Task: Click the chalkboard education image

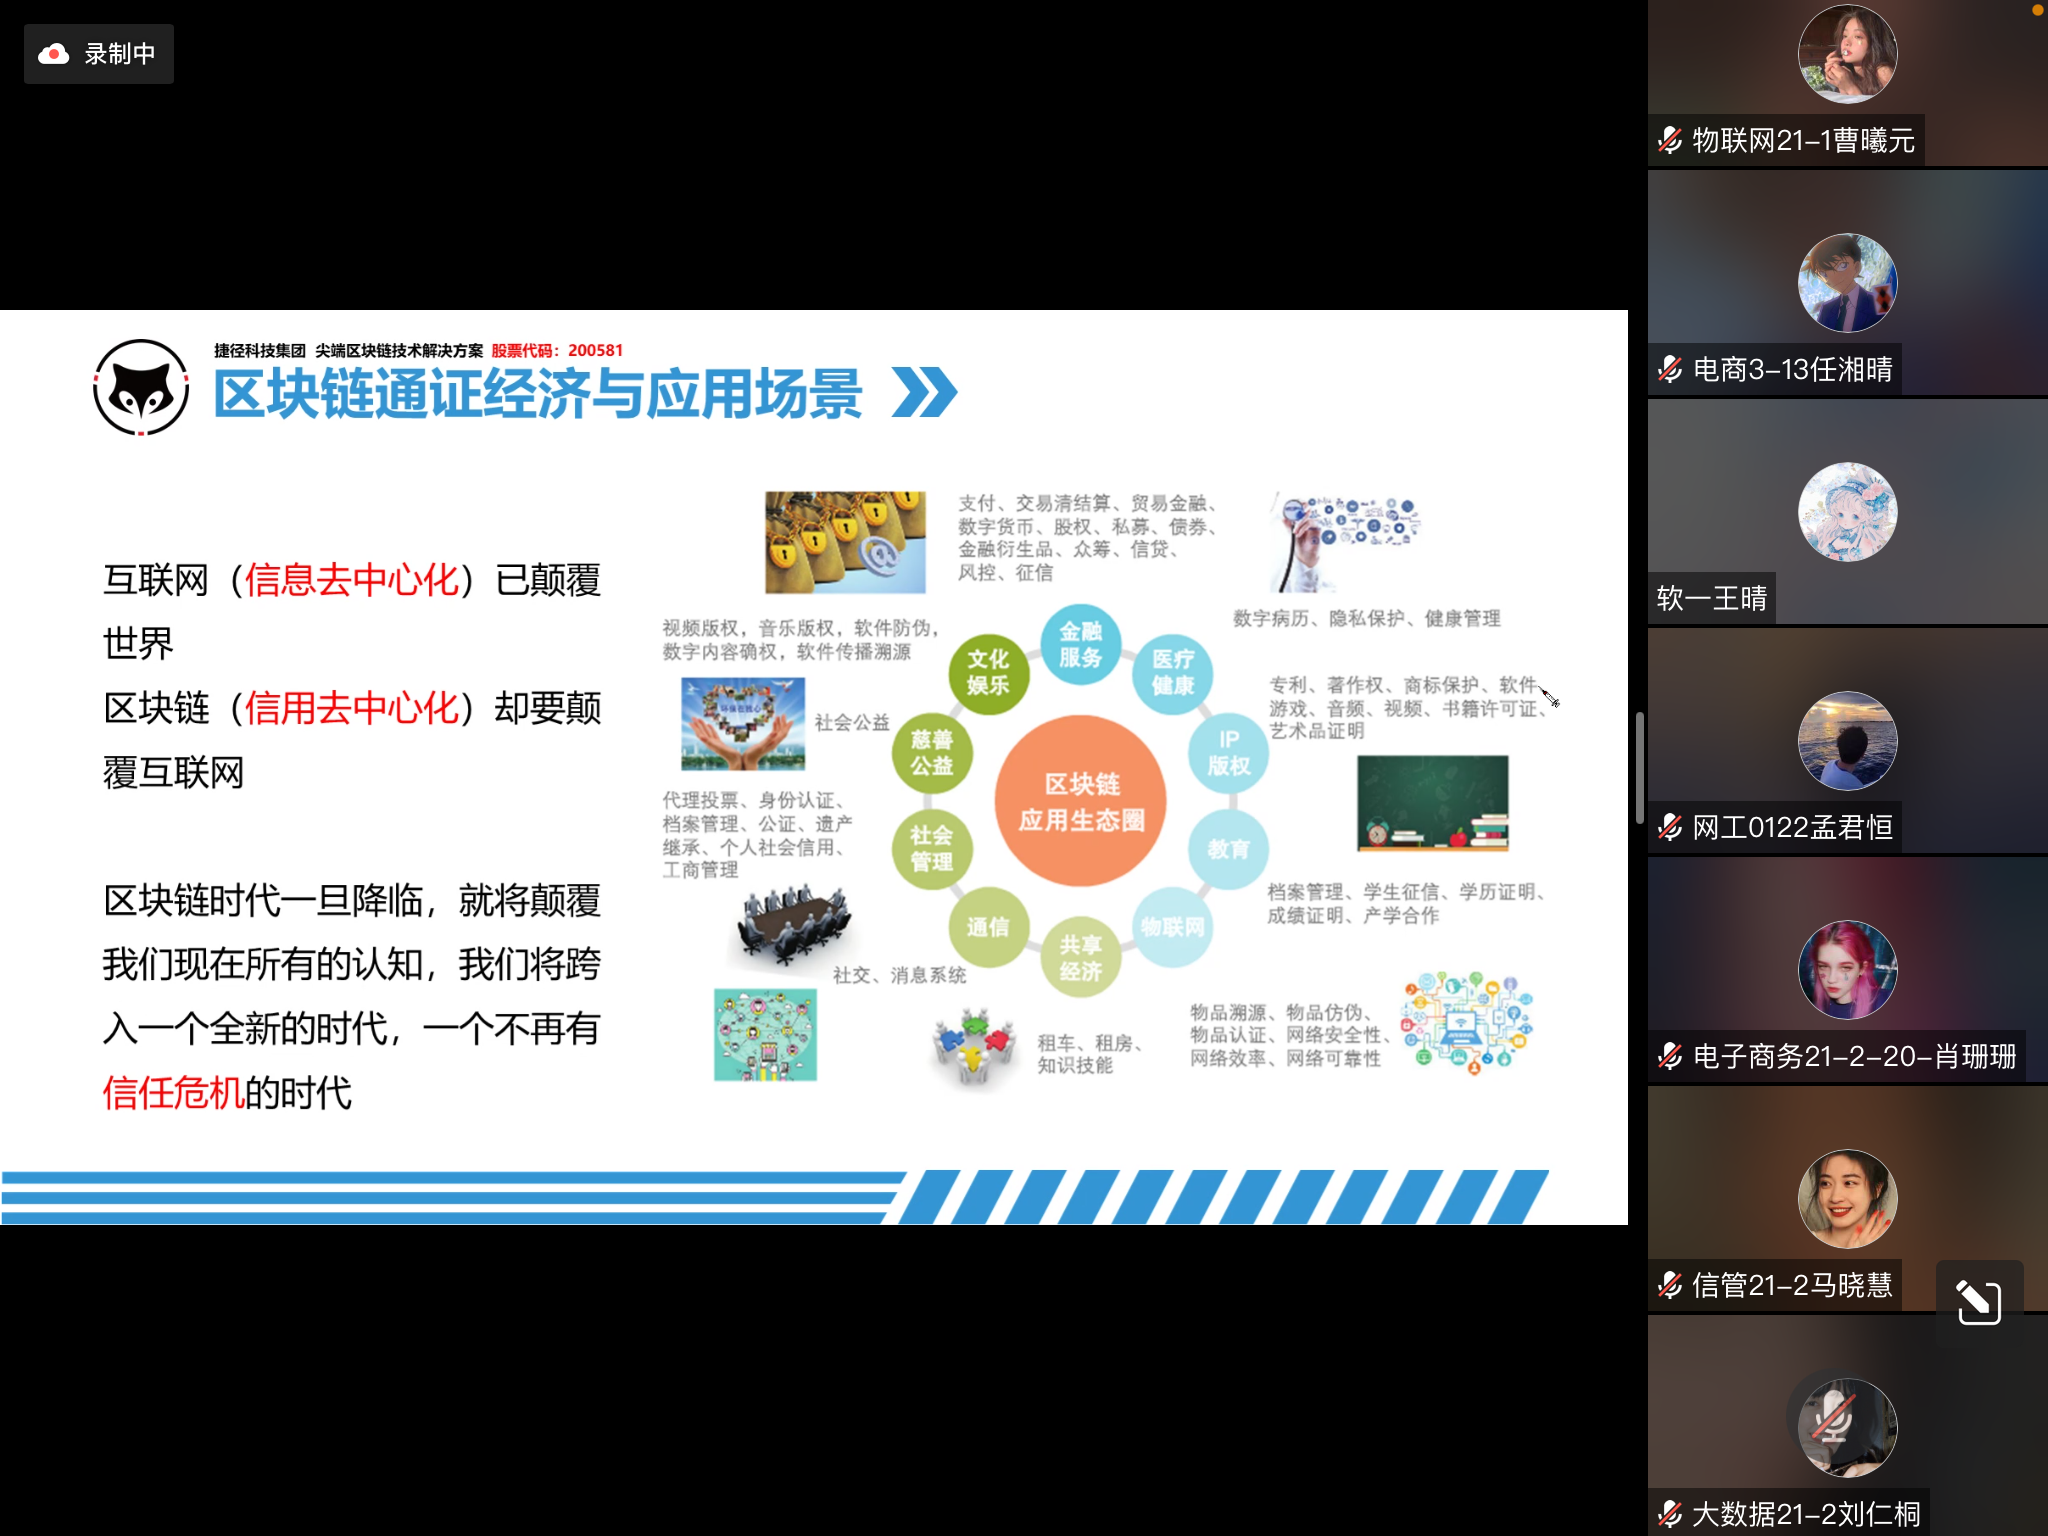Action: coord(1432,804)
